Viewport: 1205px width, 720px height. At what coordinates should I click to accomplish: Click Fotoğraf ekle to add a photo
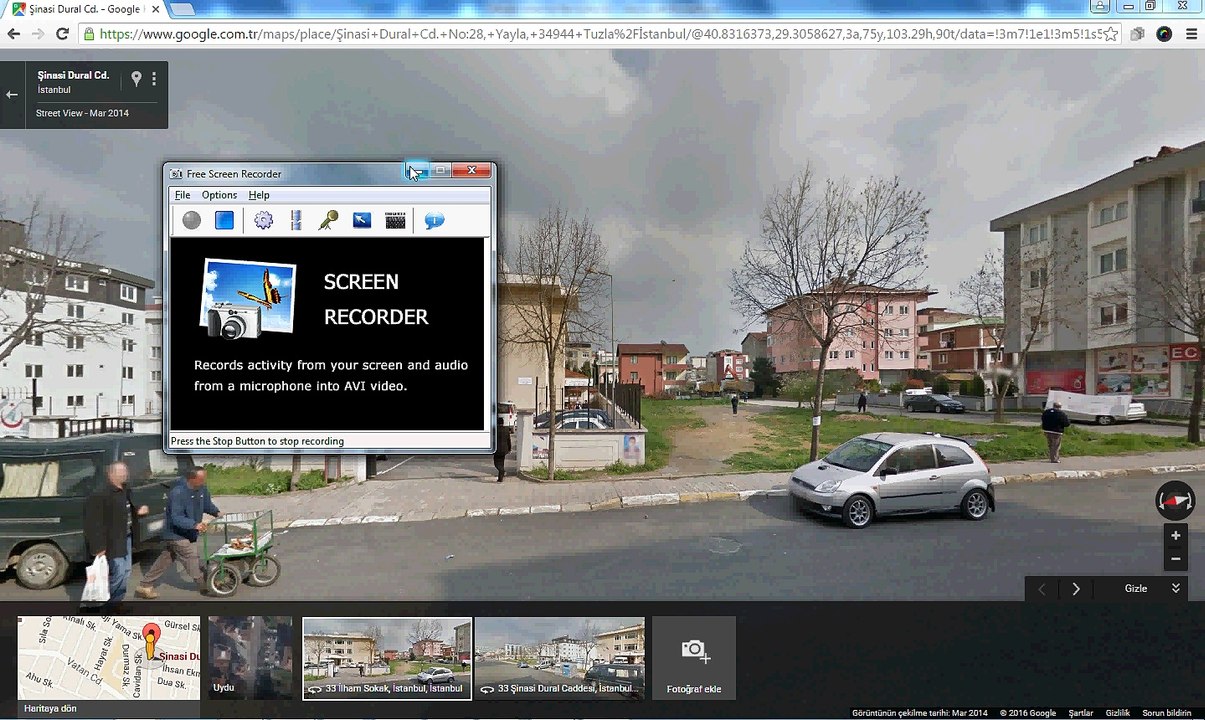[x=694, y=658]
